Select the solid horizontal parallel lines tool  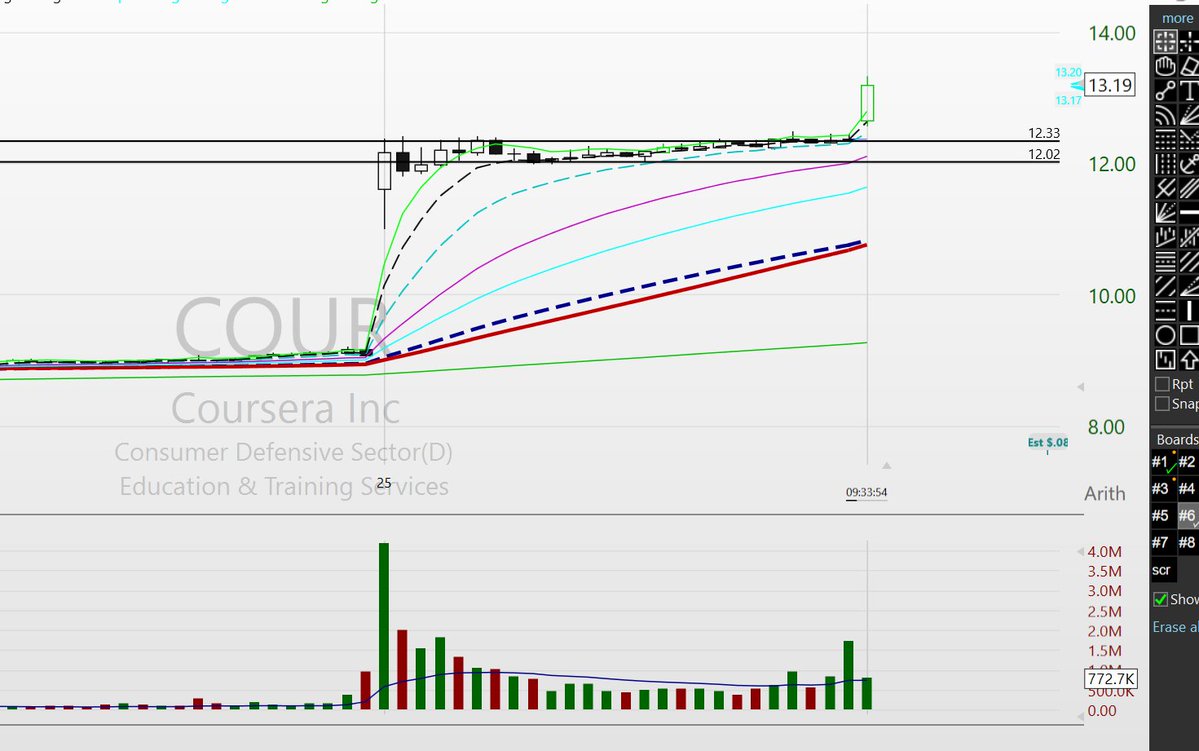(x=1165, y=262)
